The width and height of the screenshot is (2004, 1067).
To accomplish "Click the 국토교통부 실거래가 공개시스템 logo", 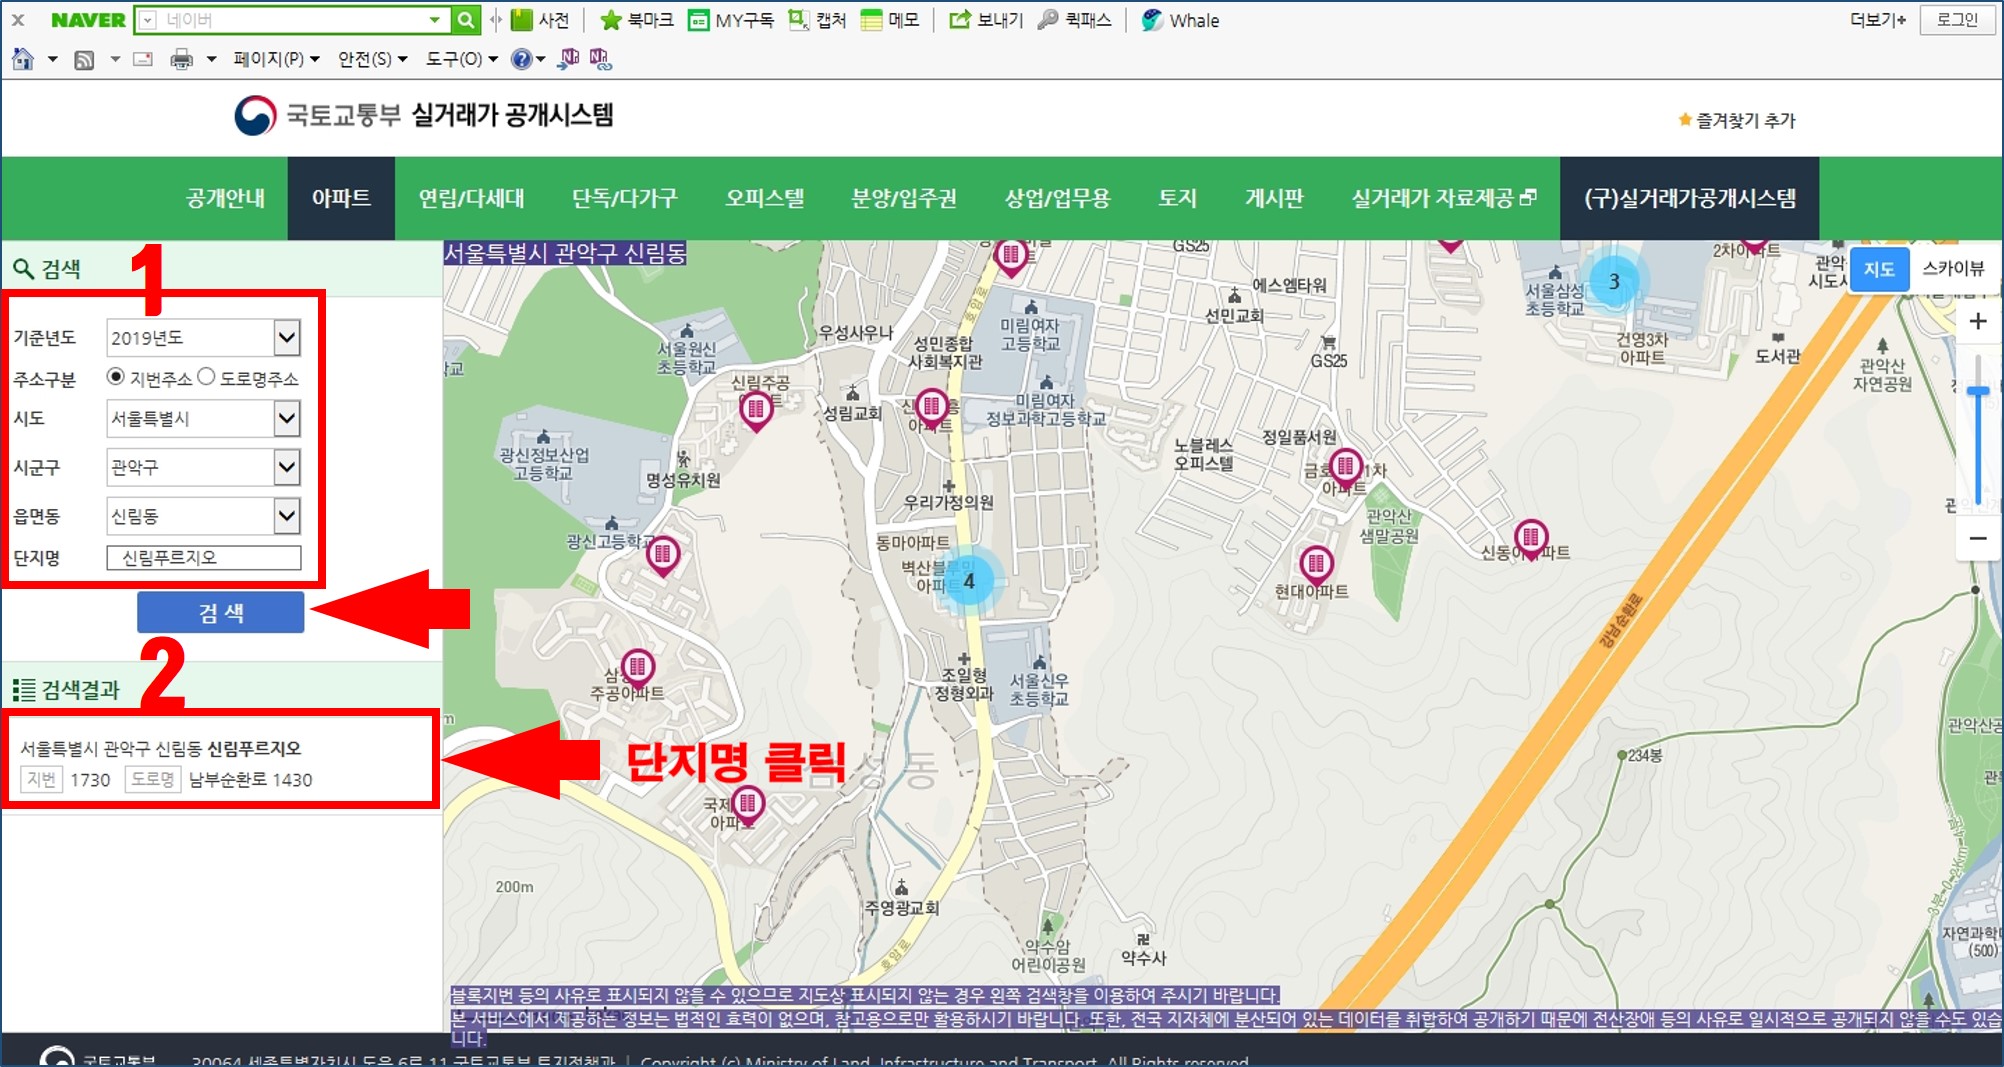I will (424, 116).
